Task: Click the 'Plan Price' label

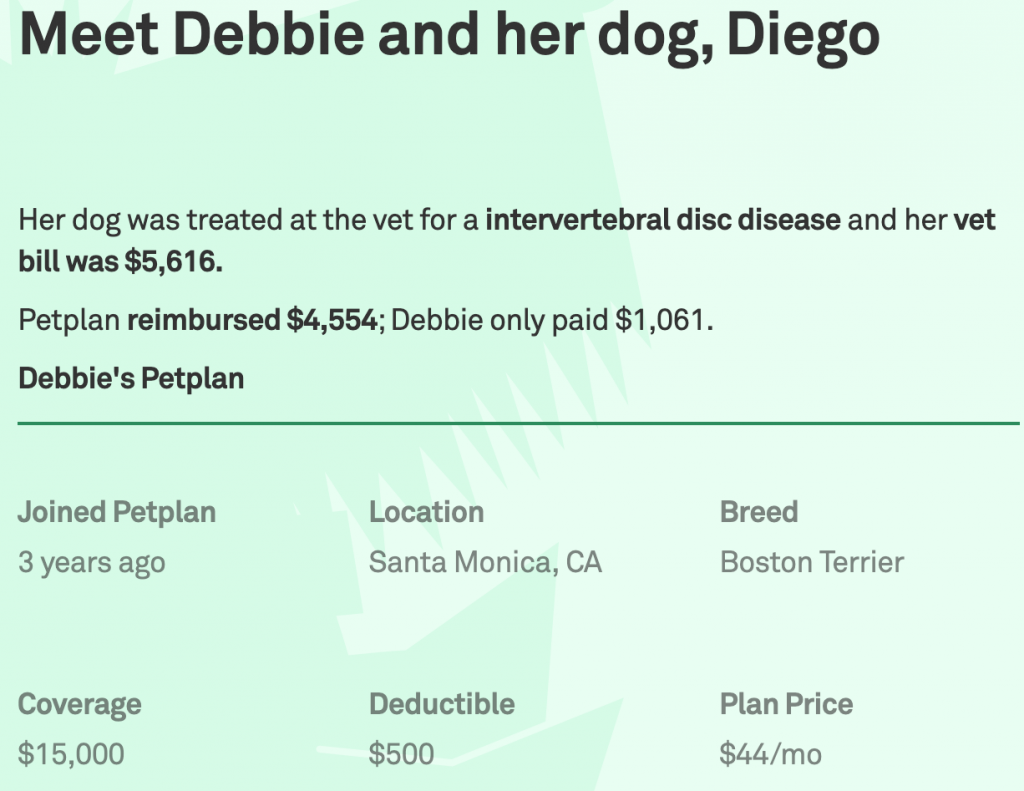Action: pyautogui.click(x=786, y=704)
